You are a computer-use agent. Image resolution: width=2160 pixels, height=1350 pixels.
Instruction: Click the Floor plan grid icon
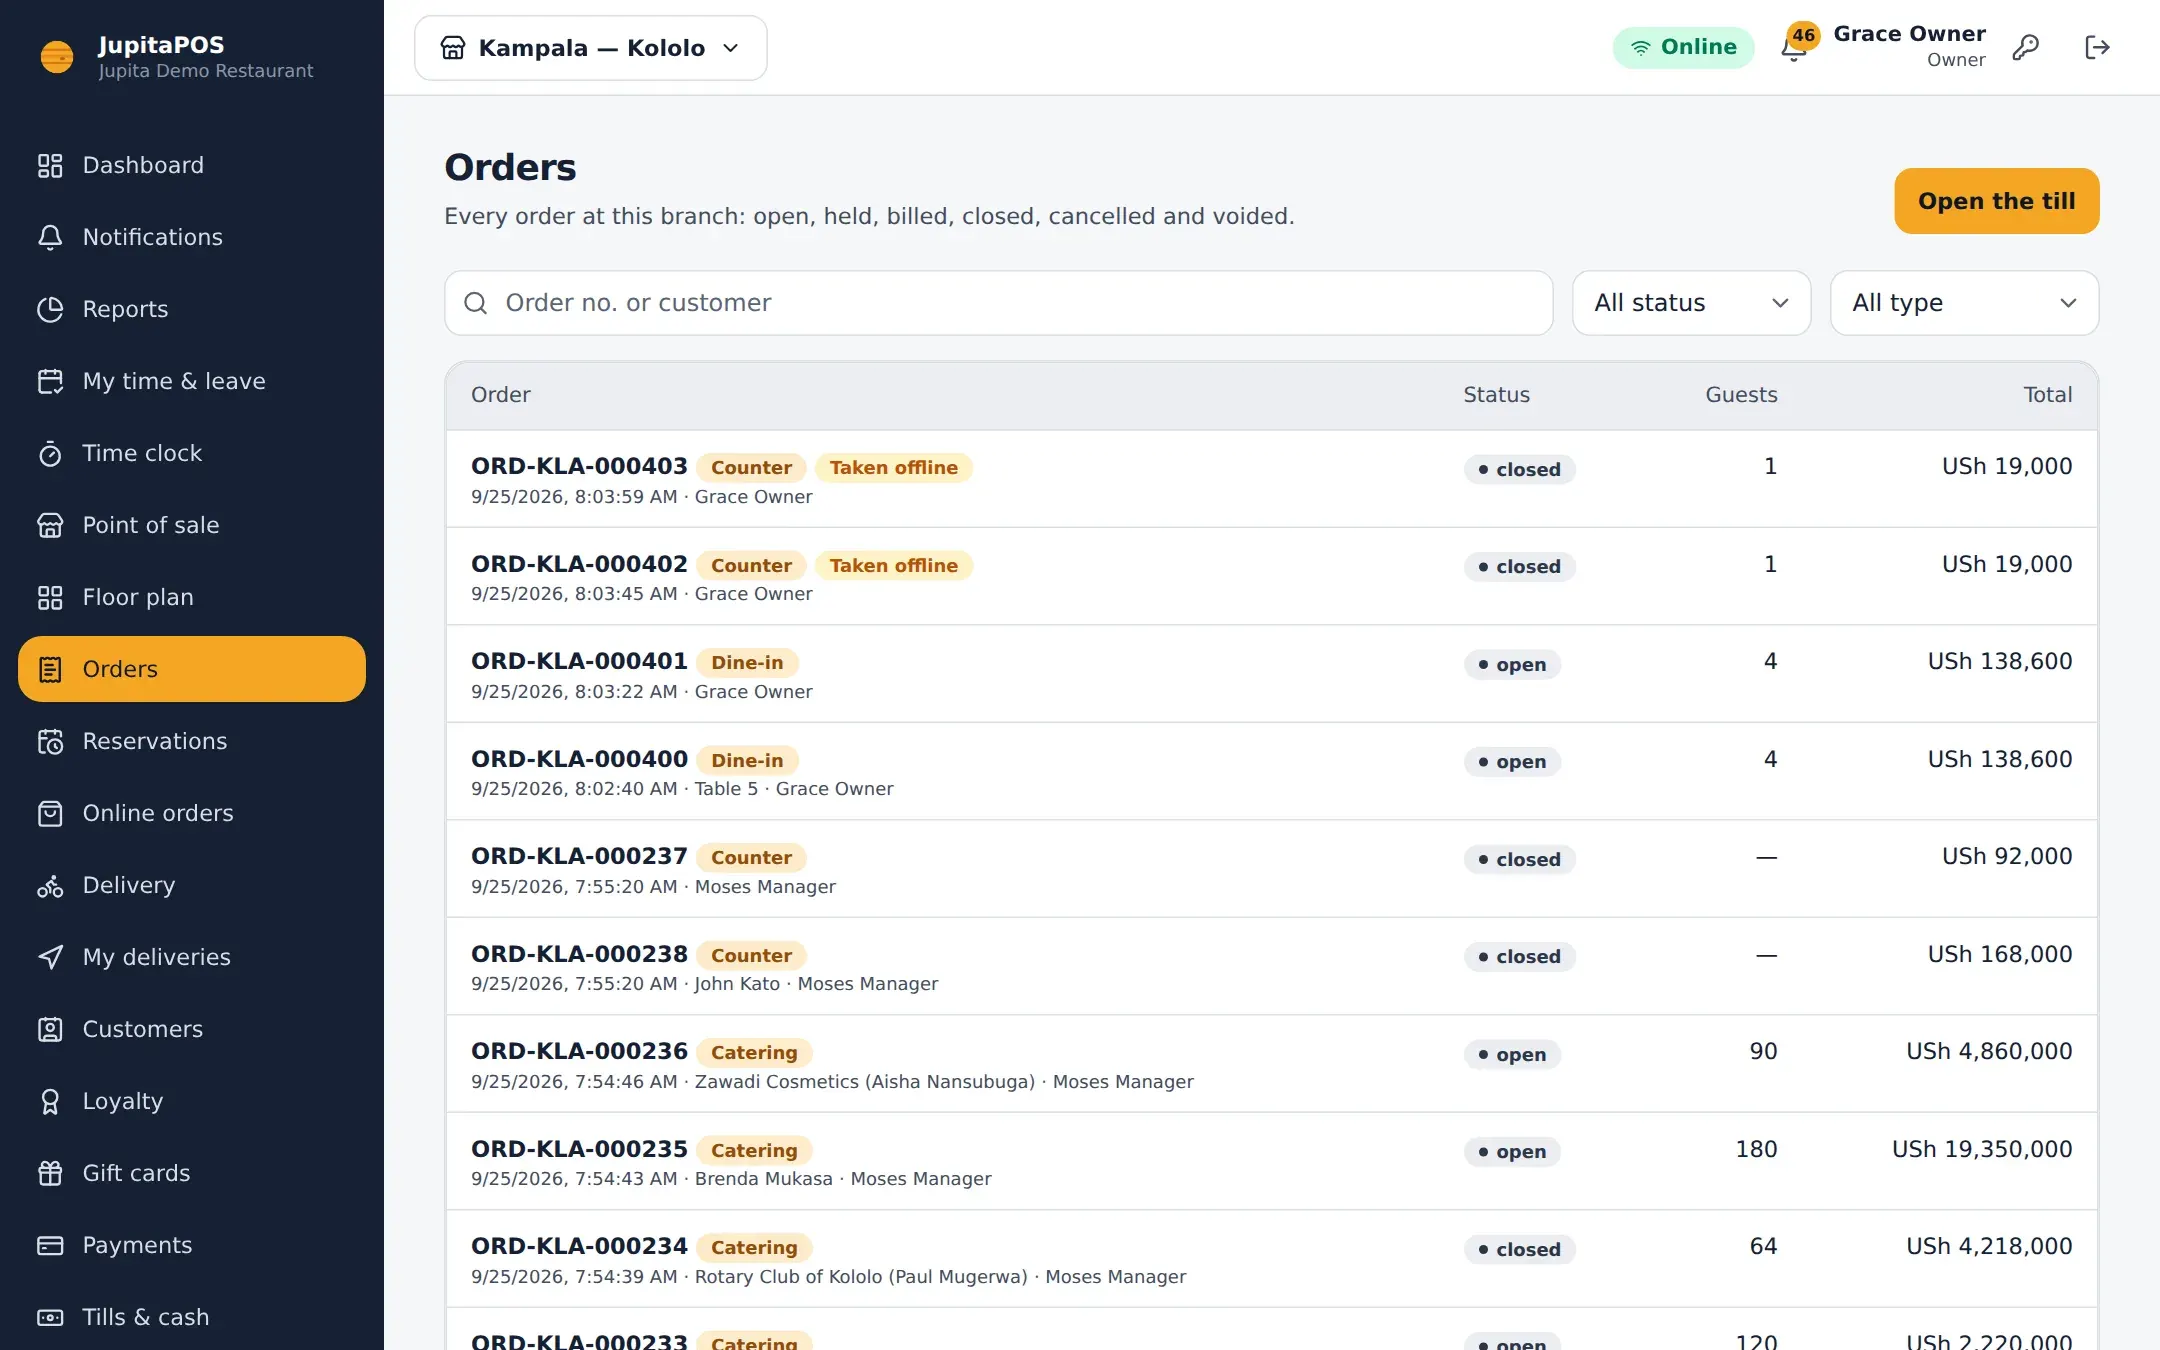pyautogui.click(x=50, y=597)
